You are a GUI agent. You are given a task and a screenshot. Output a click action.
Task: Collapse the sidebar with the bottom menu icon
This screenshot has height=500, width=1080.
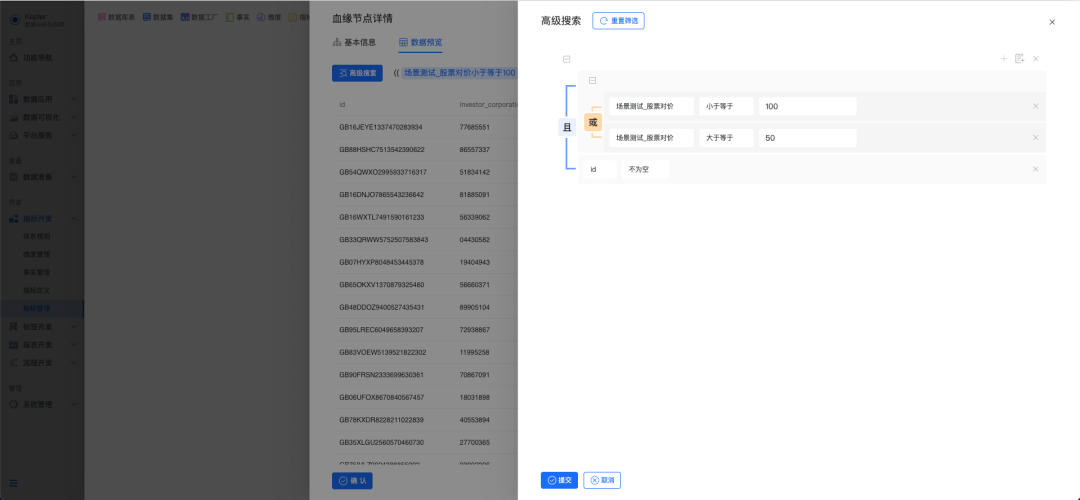click(x=14, y=483)
